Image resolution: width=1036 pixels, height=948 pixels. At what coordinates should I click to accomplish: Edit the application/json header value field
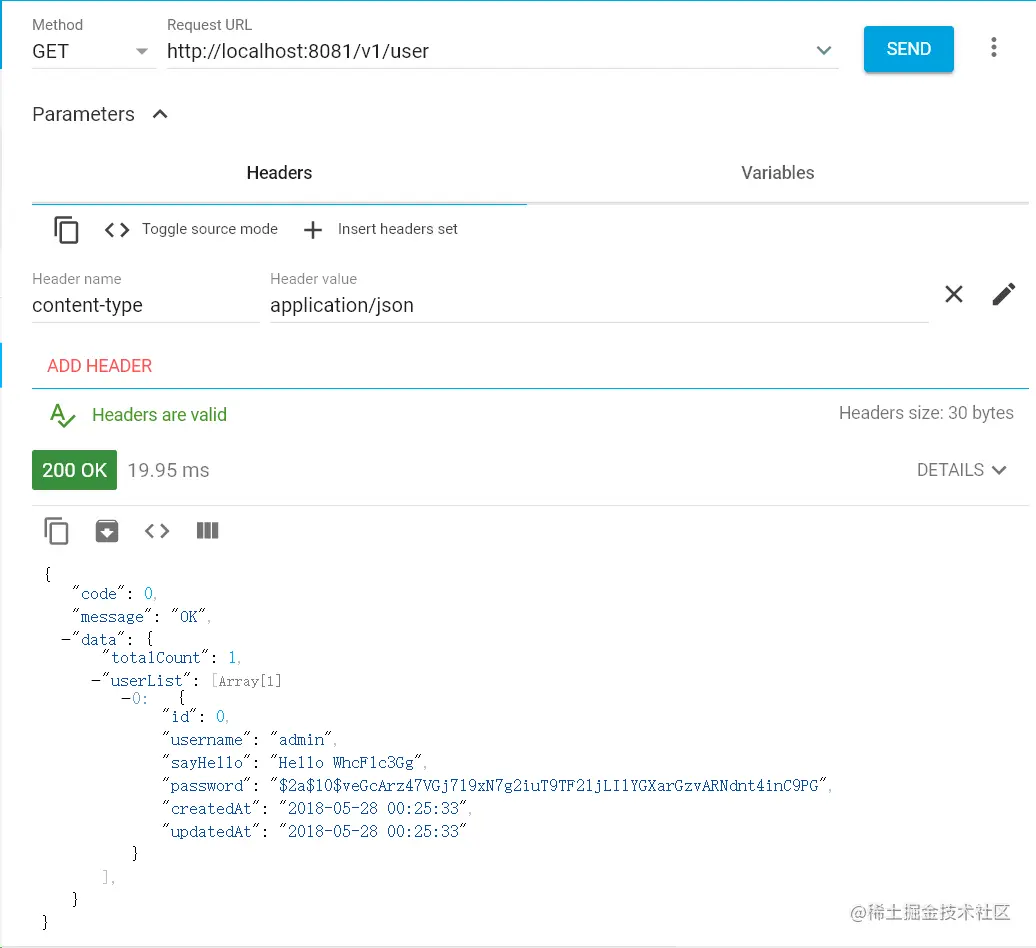pos(599,305)
